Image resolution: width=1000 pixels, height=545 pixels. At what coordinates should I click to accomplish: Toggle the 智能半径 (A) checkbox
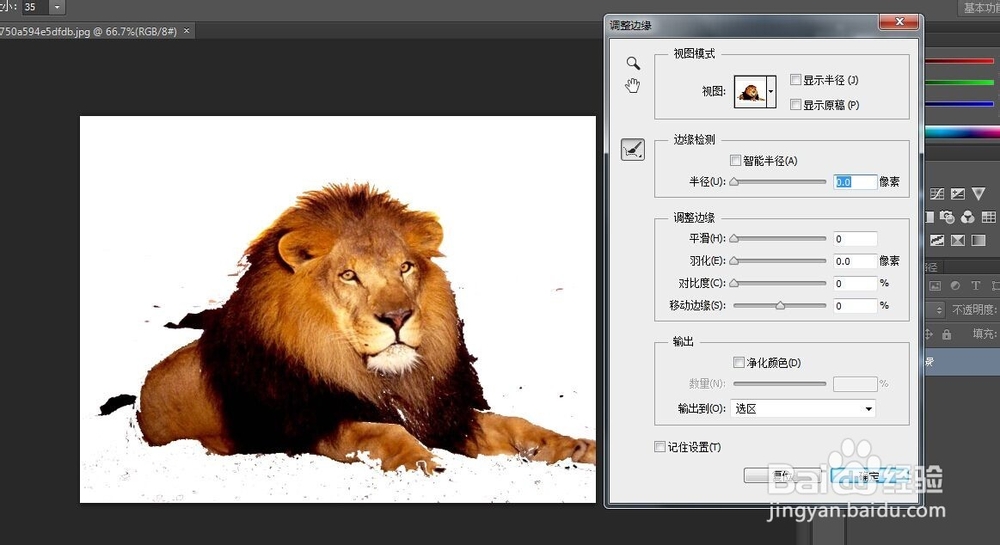735,161
